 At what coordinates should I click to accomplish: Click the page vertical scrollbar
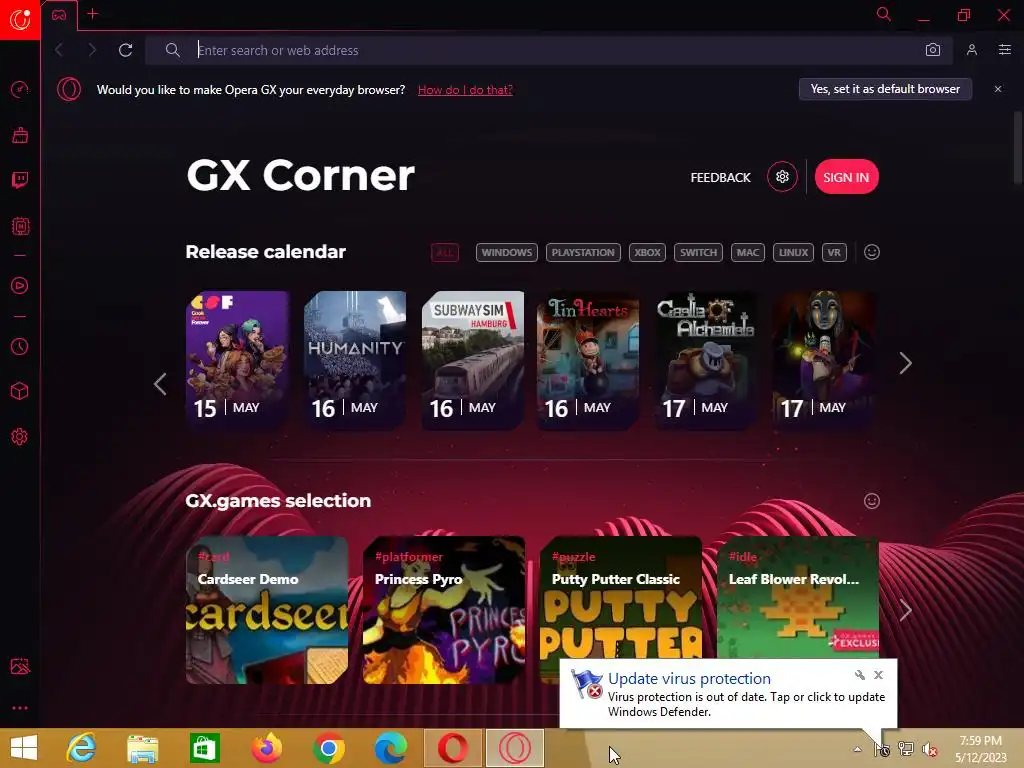coord(1017,147)
